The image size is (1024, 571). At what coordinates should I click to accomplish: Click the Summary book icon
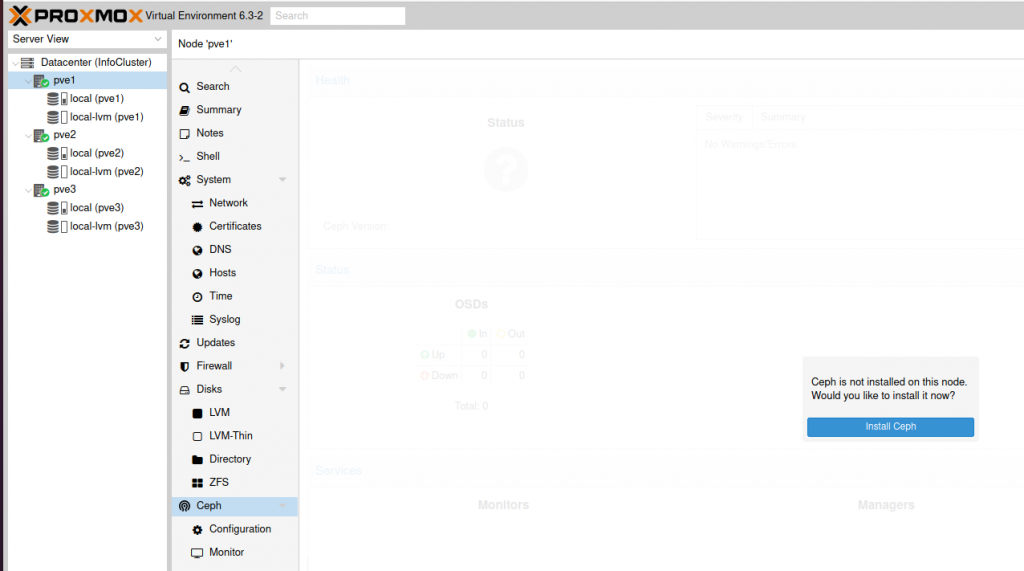coord(185,110)
